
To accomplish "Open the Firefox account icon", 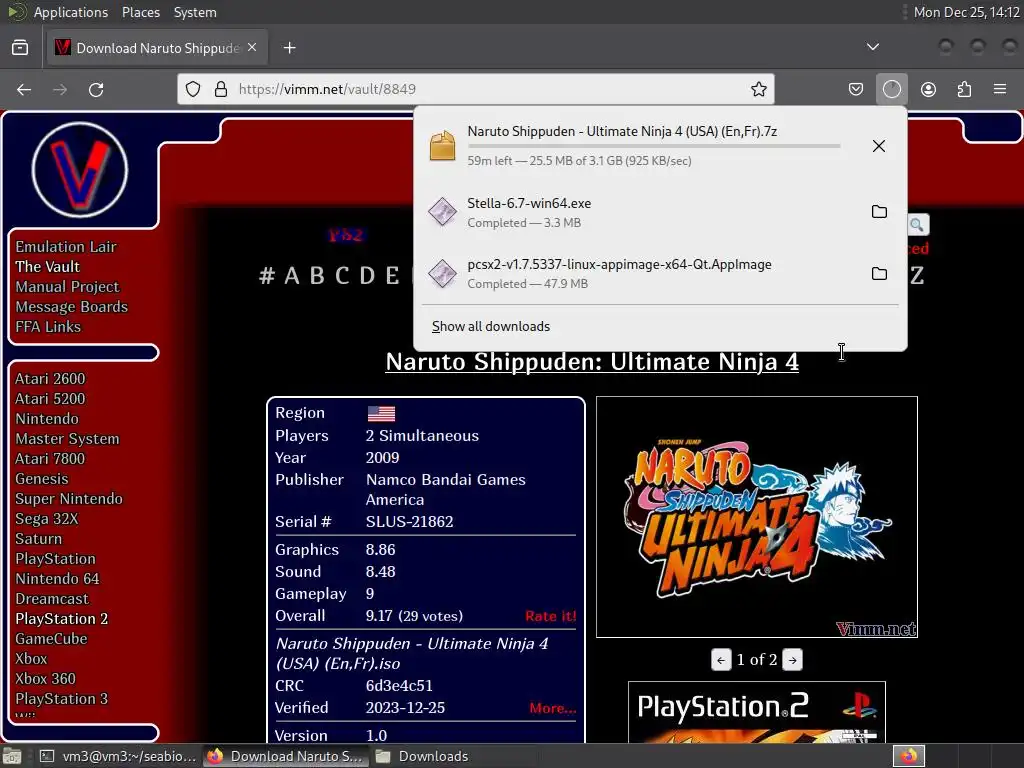I will click(x=928, y=89).
